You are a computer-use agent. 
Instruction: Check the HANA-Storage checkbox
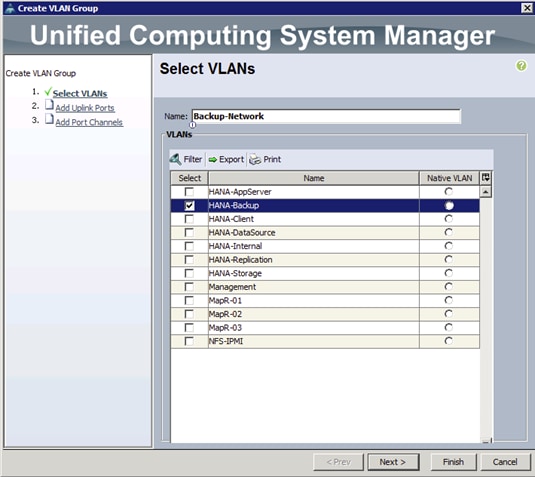[x=189, y=273]
